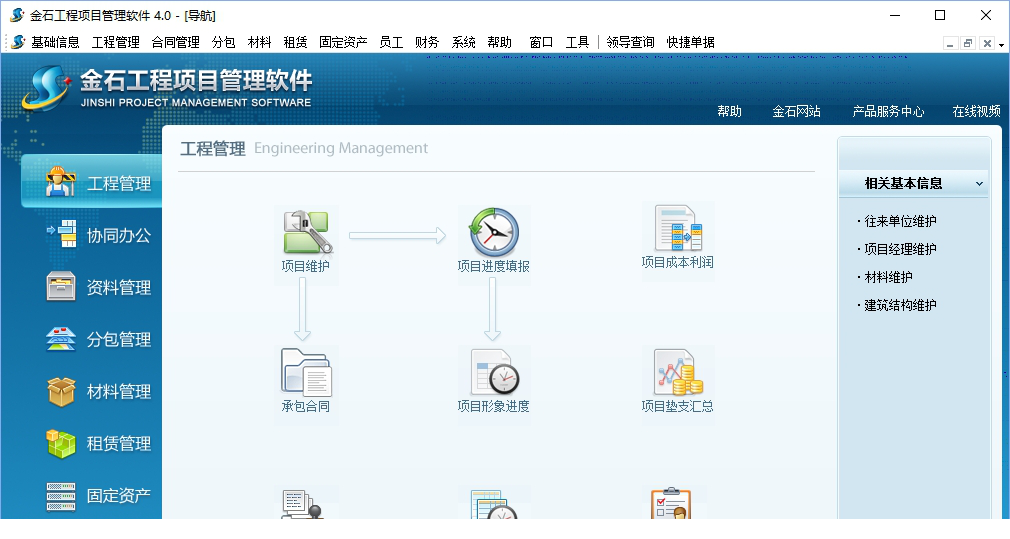This screenshot has height=539, width=1010.
Task: Visit the 金石网站 link
Action: coord(796,111)
